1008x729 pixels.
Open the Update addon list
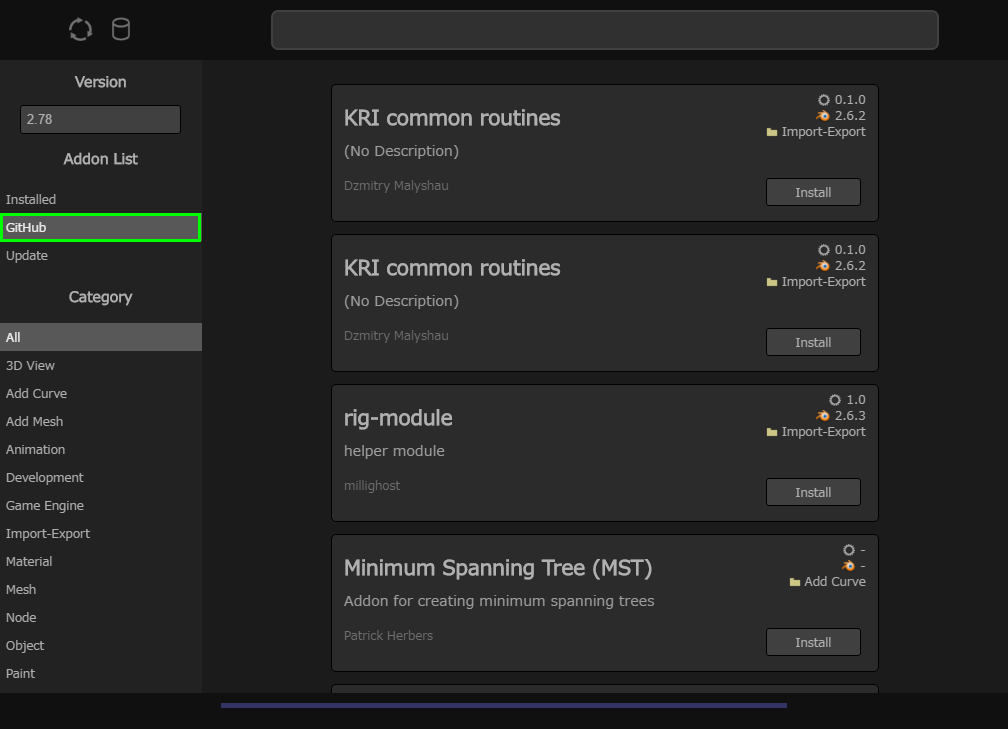coord(101,255)
